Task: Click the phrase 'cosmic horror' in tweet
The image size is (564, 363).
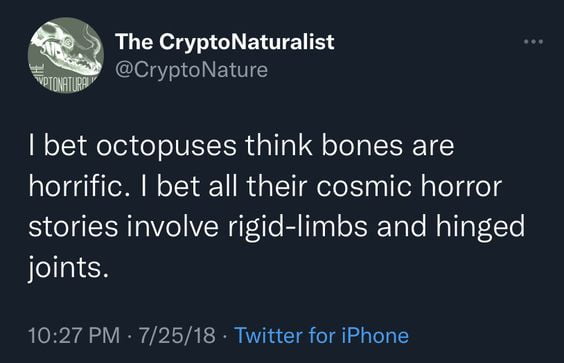Action: (x=409, y=186)
